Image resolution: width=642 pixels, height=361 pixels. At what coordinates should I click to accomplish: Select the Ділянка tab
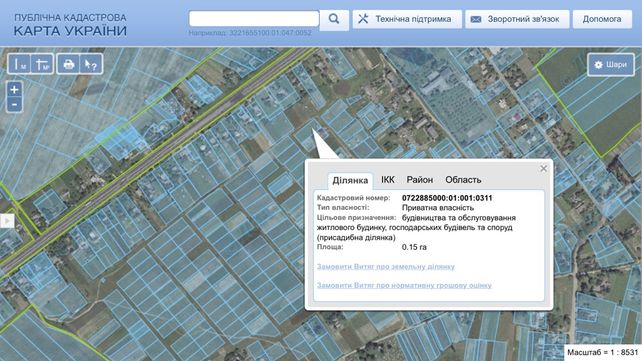pyautogui.click(x=350, y=180)
